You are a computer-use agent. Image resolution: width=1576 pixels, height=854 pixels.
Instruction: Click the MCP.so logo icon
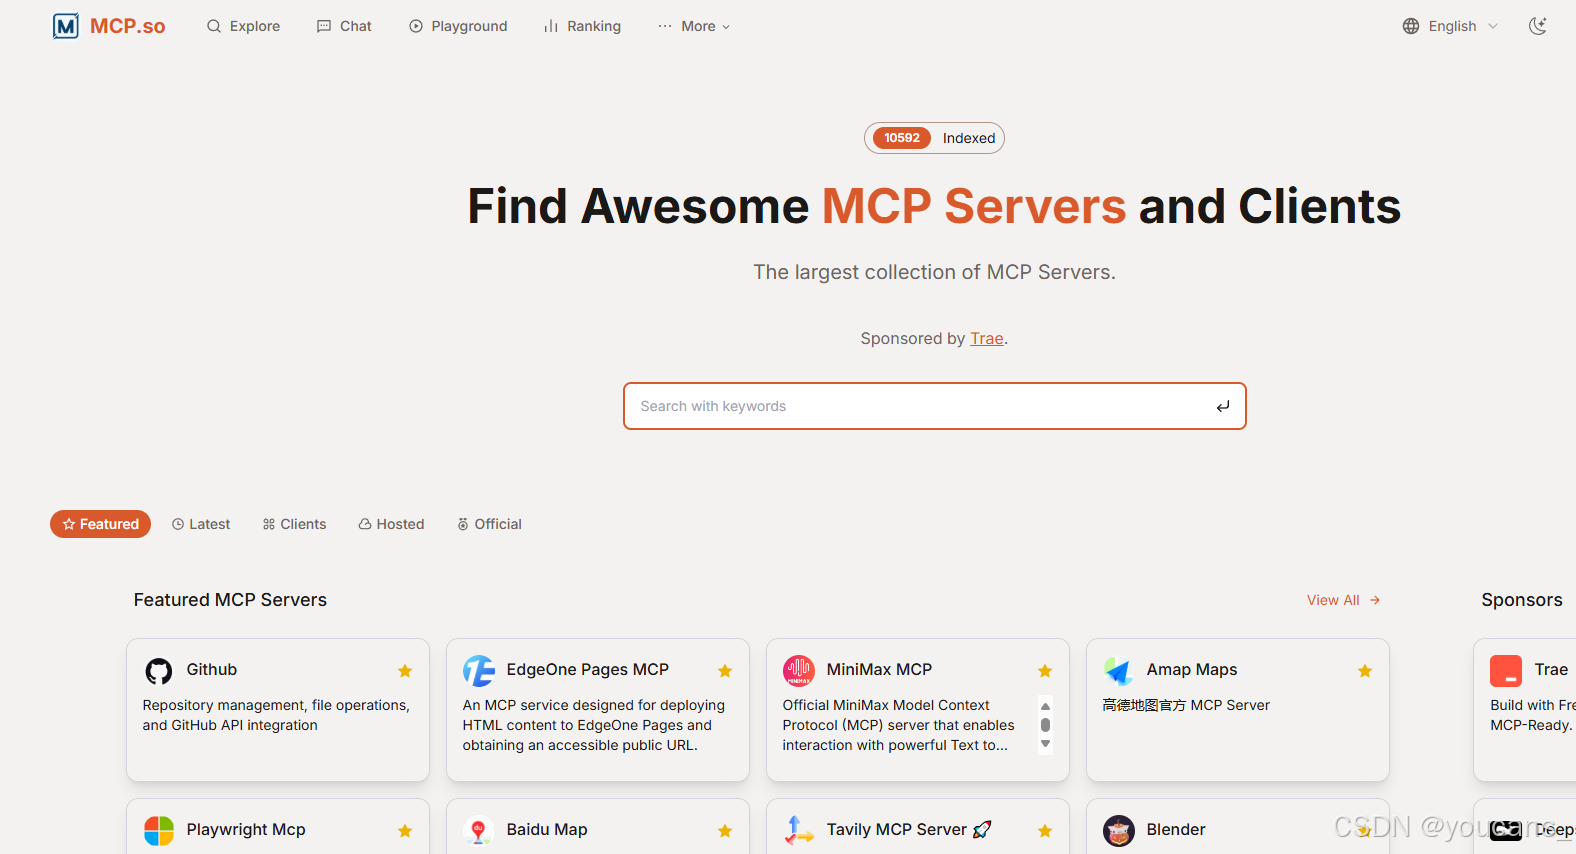click(65, 26)
